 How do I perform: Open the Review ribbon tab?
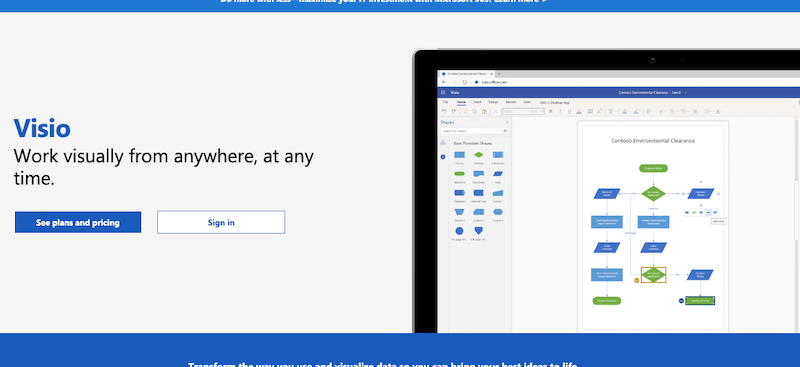pyautogui.click(x=511, y=102)
